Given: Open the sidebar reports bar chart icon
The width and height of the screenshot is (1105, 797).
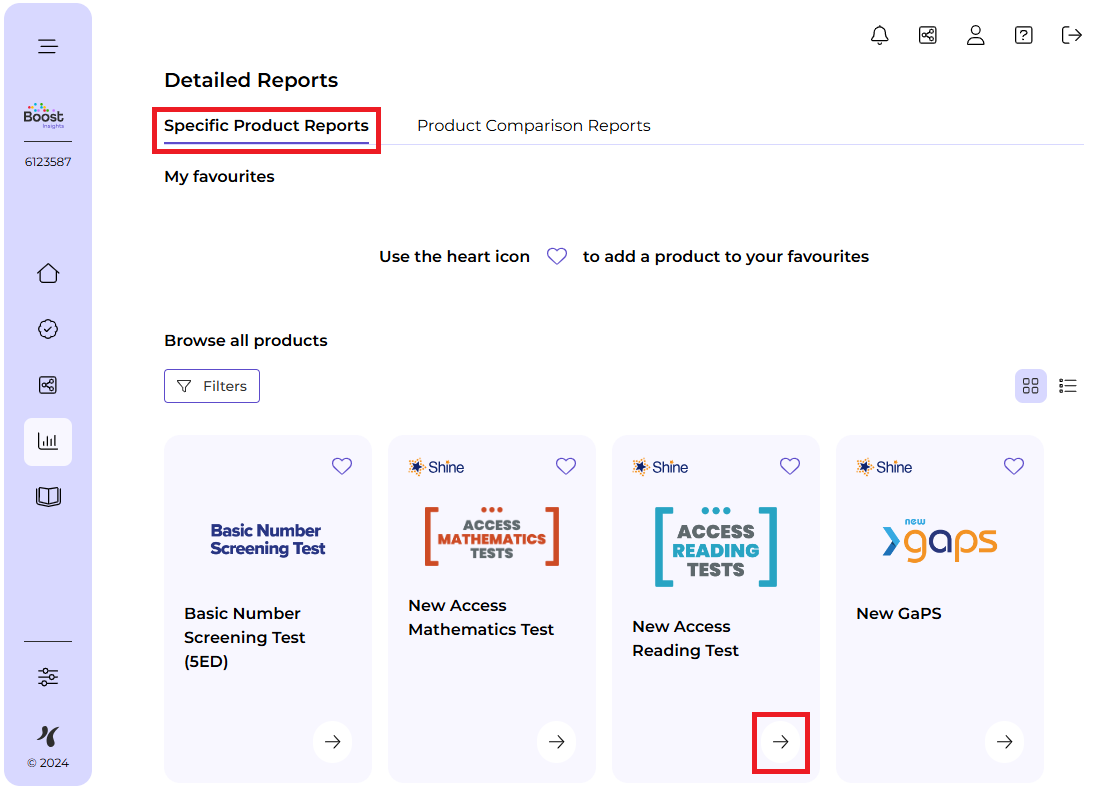Looking at the screenshot, I should click(48, 441).
